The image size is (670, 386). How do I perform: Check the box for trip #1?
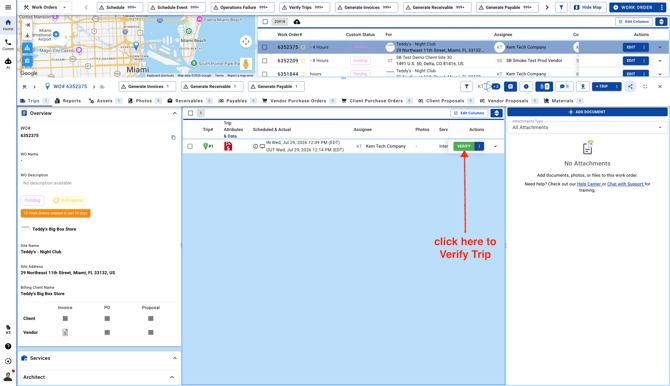[x=190, y=146]
